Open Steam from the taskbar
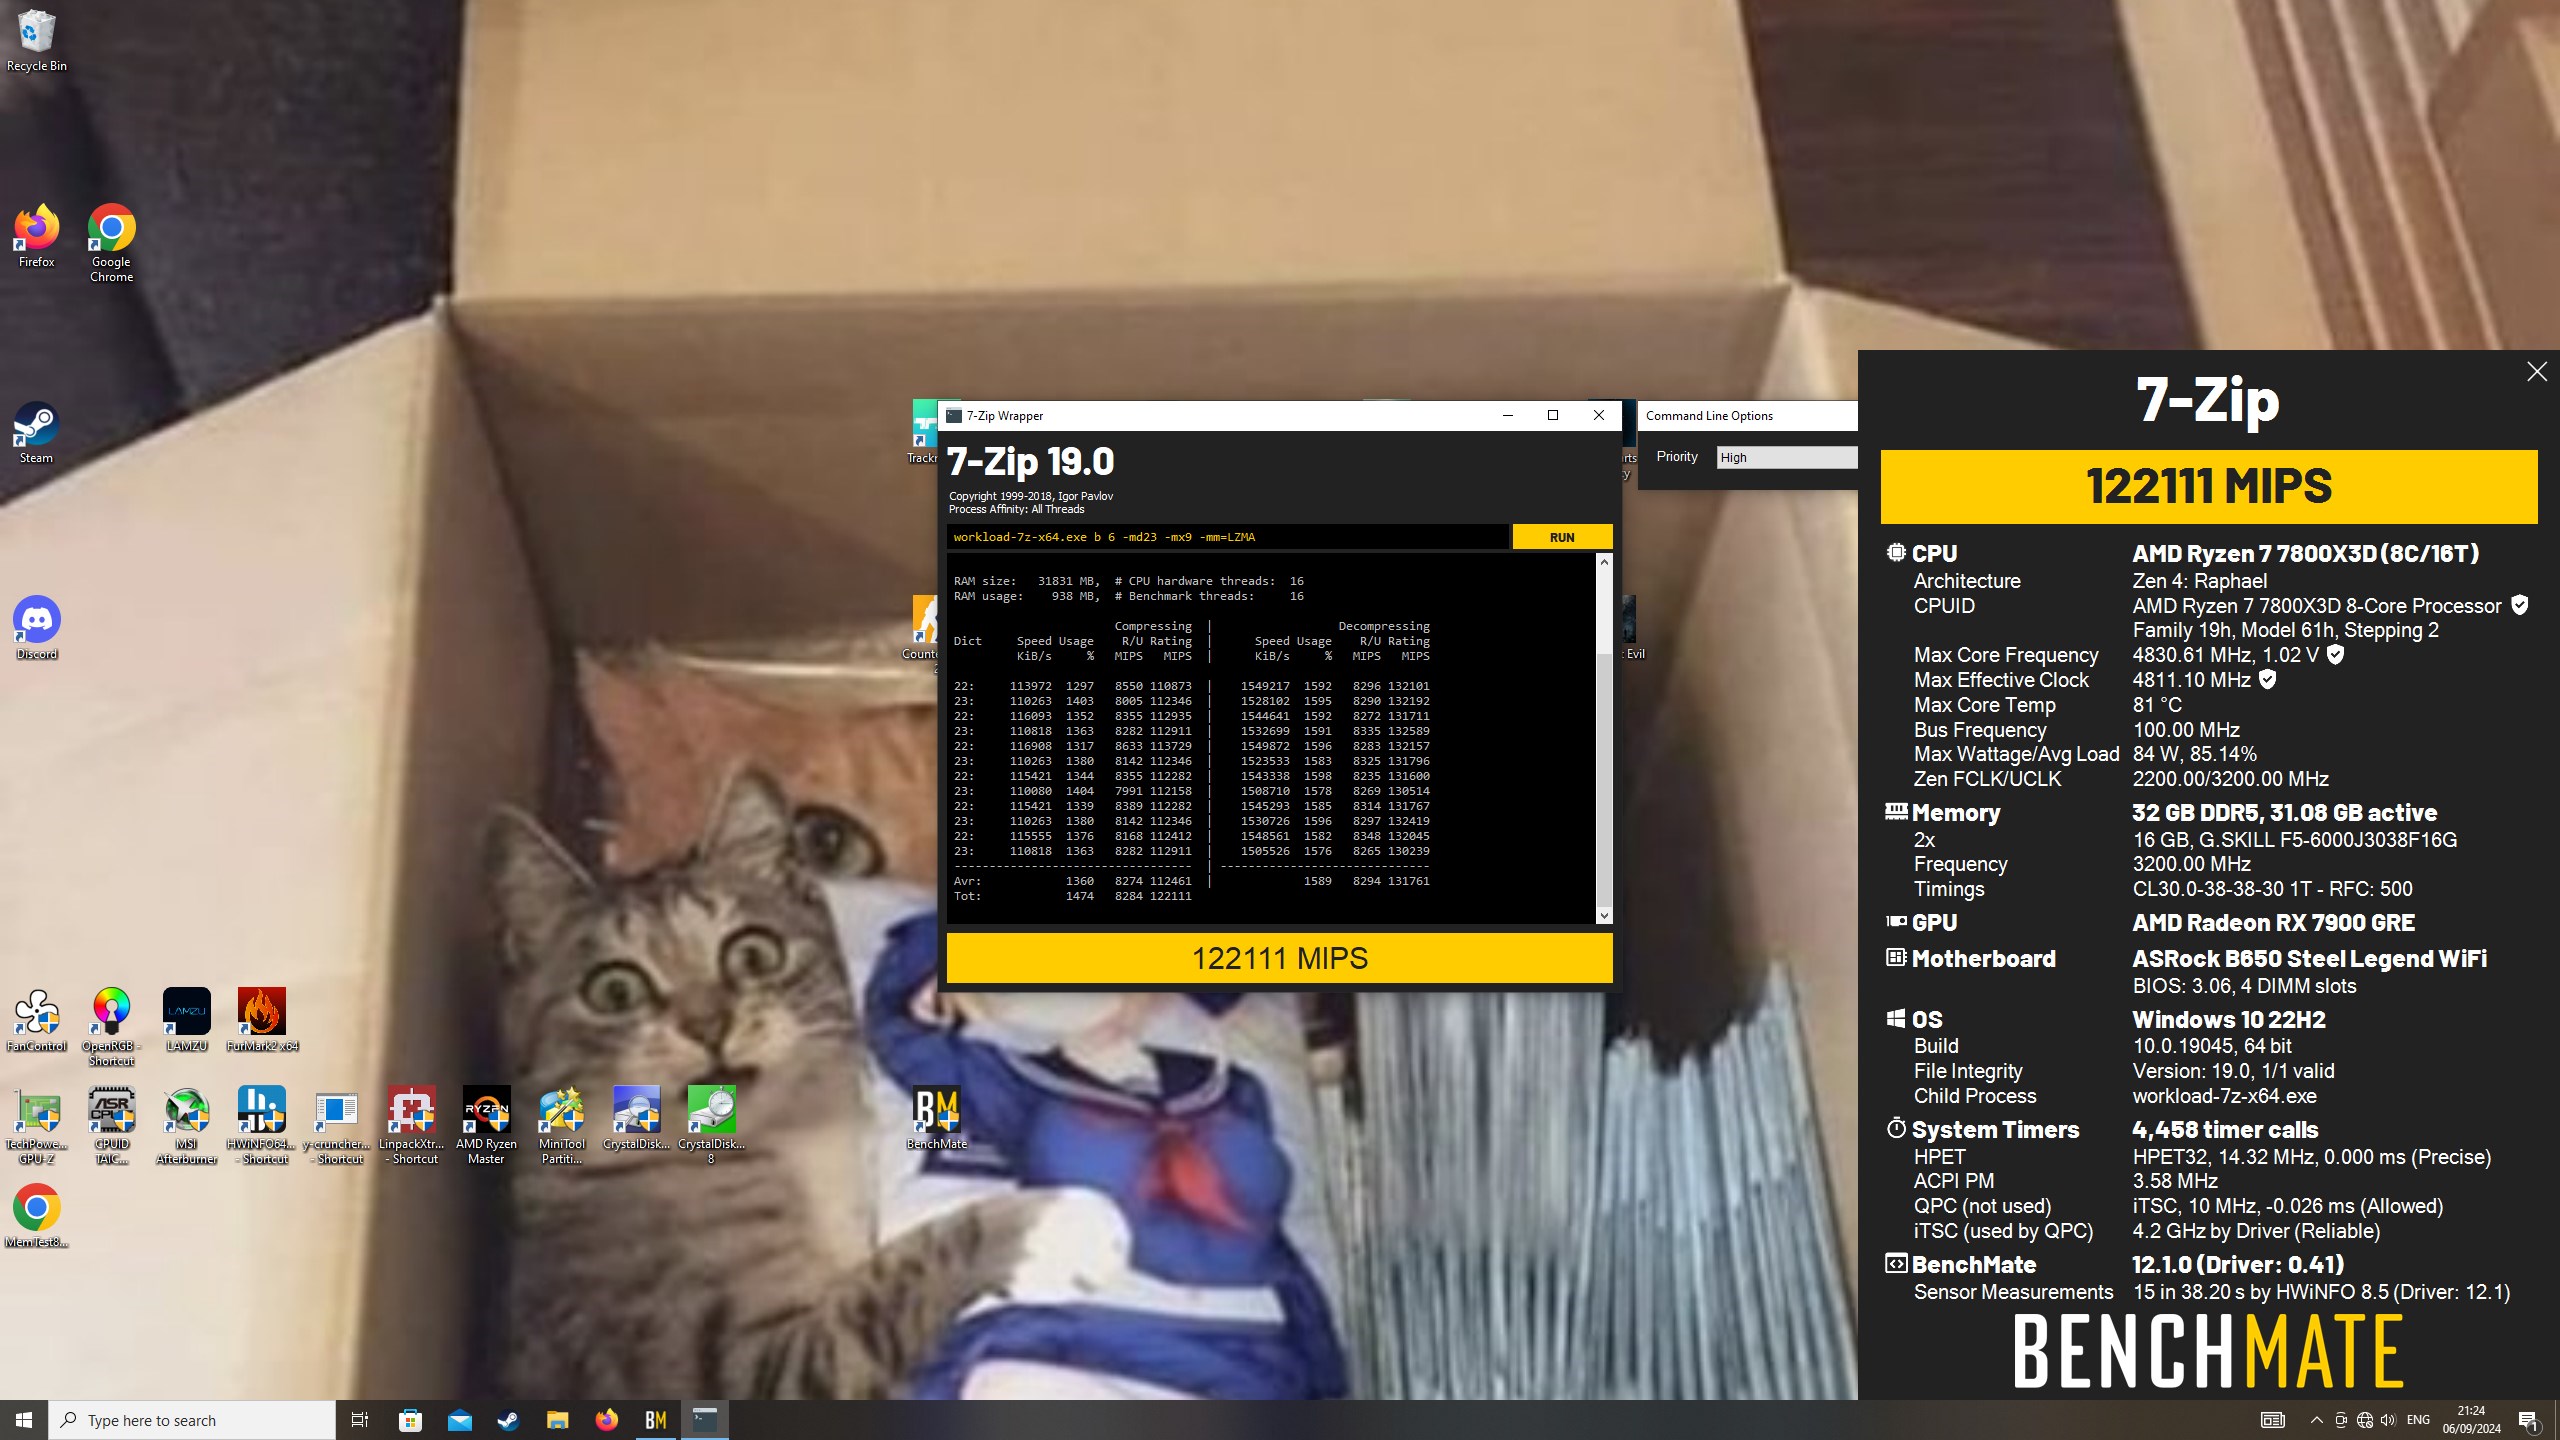 tap(508, 1420)
